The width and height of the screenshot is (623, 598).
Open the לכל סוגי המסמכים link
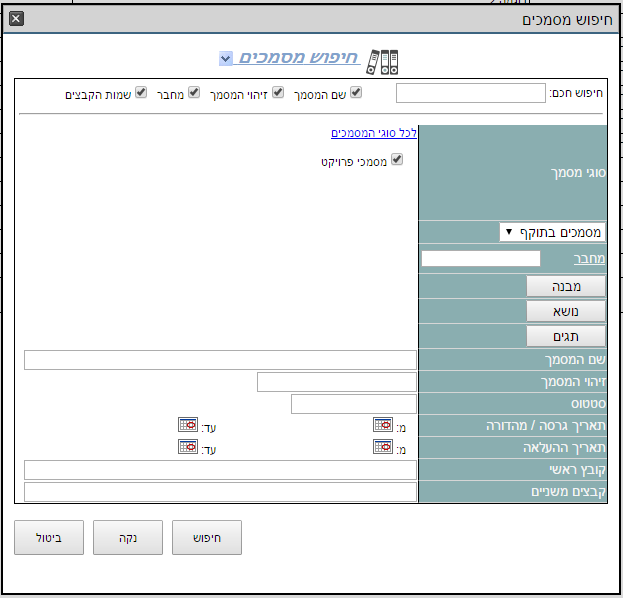(x=374, y=133)
